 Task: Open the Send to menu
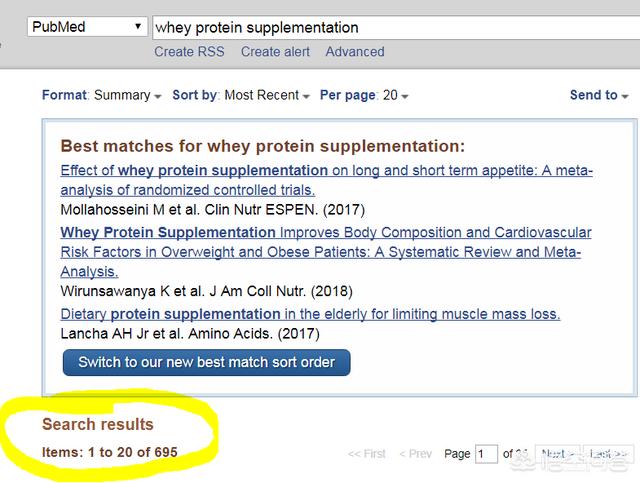[x=599, y=95]
